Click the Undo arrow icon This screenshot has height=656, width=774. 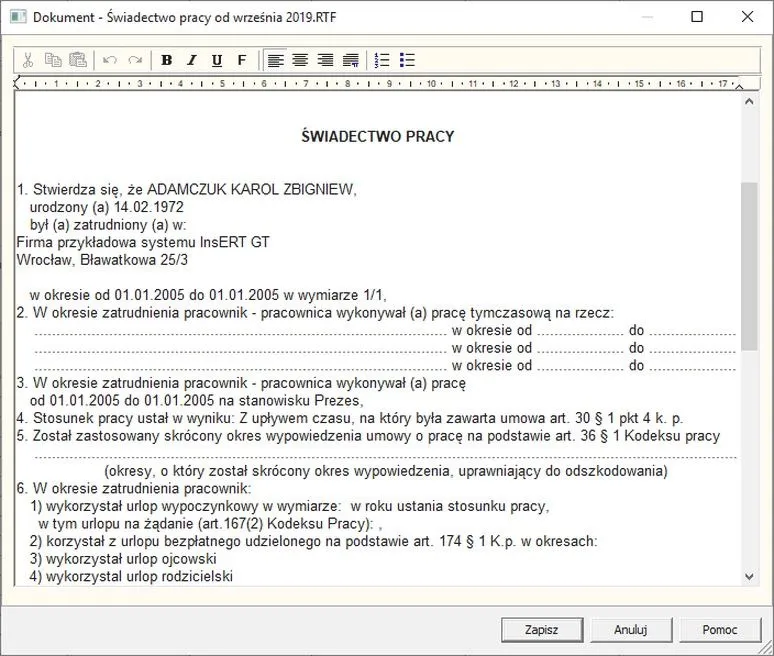tap(110, 60)
